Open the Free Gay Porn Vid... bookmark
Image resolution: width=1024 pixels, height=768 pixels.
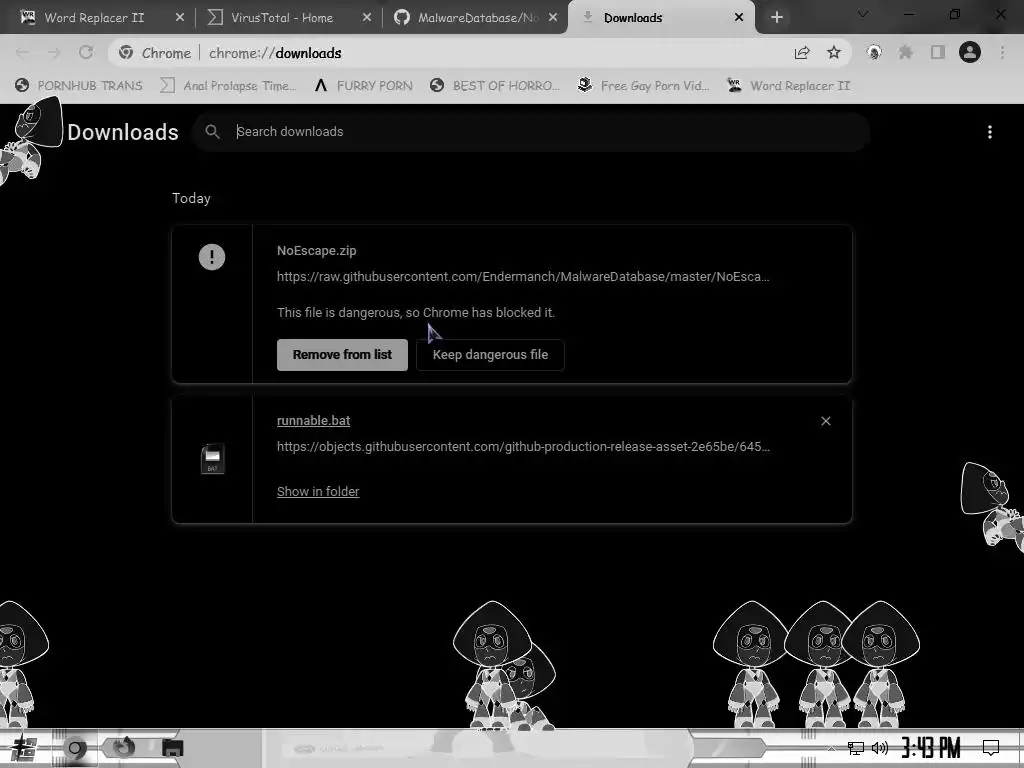click(x=643, y=86)
